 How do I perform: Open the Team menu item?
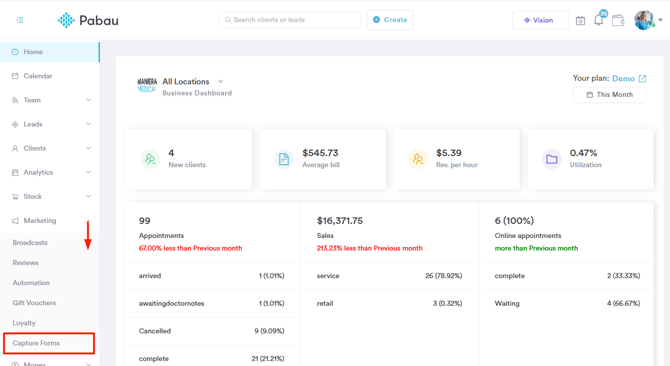click(x=32, y=100)
